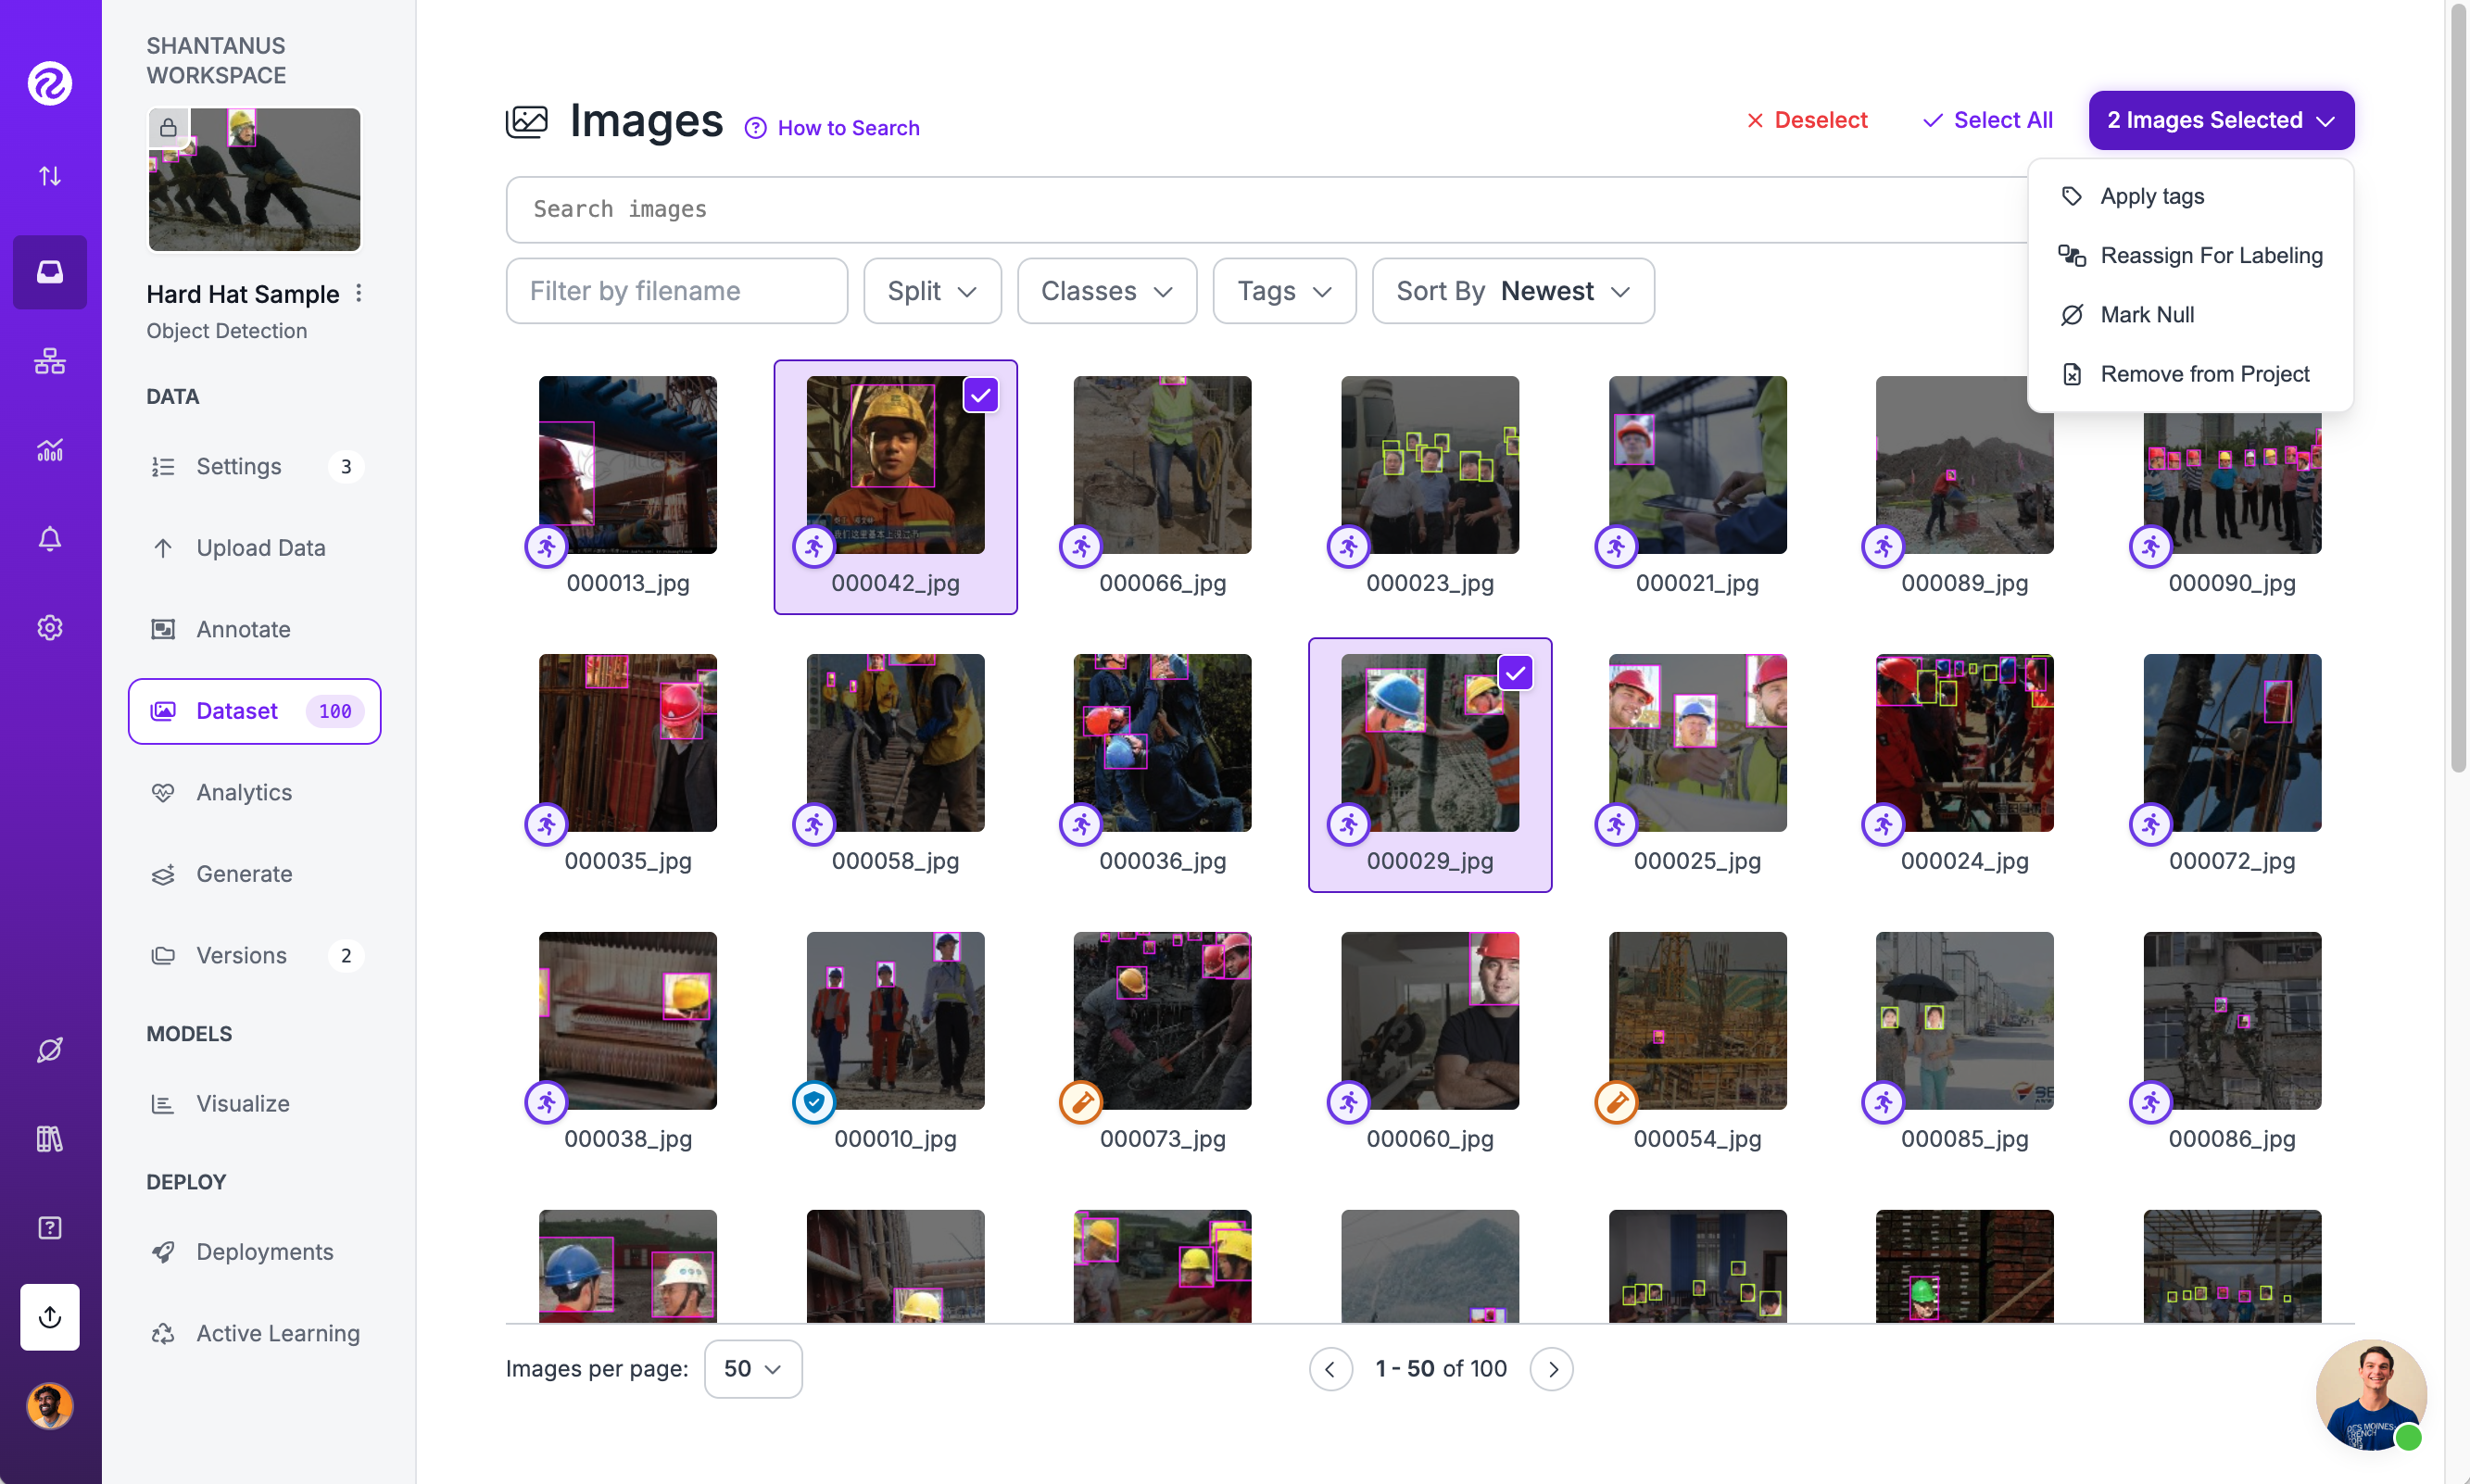Select Remove from Project menu item
The image size is (2470, 1484).
[2204, 374]
